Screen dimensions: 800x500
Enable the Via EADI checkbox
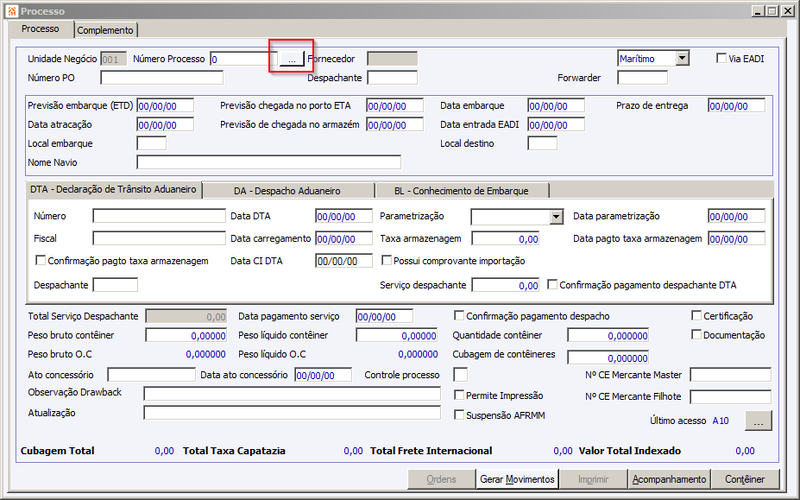pos(721,58)
